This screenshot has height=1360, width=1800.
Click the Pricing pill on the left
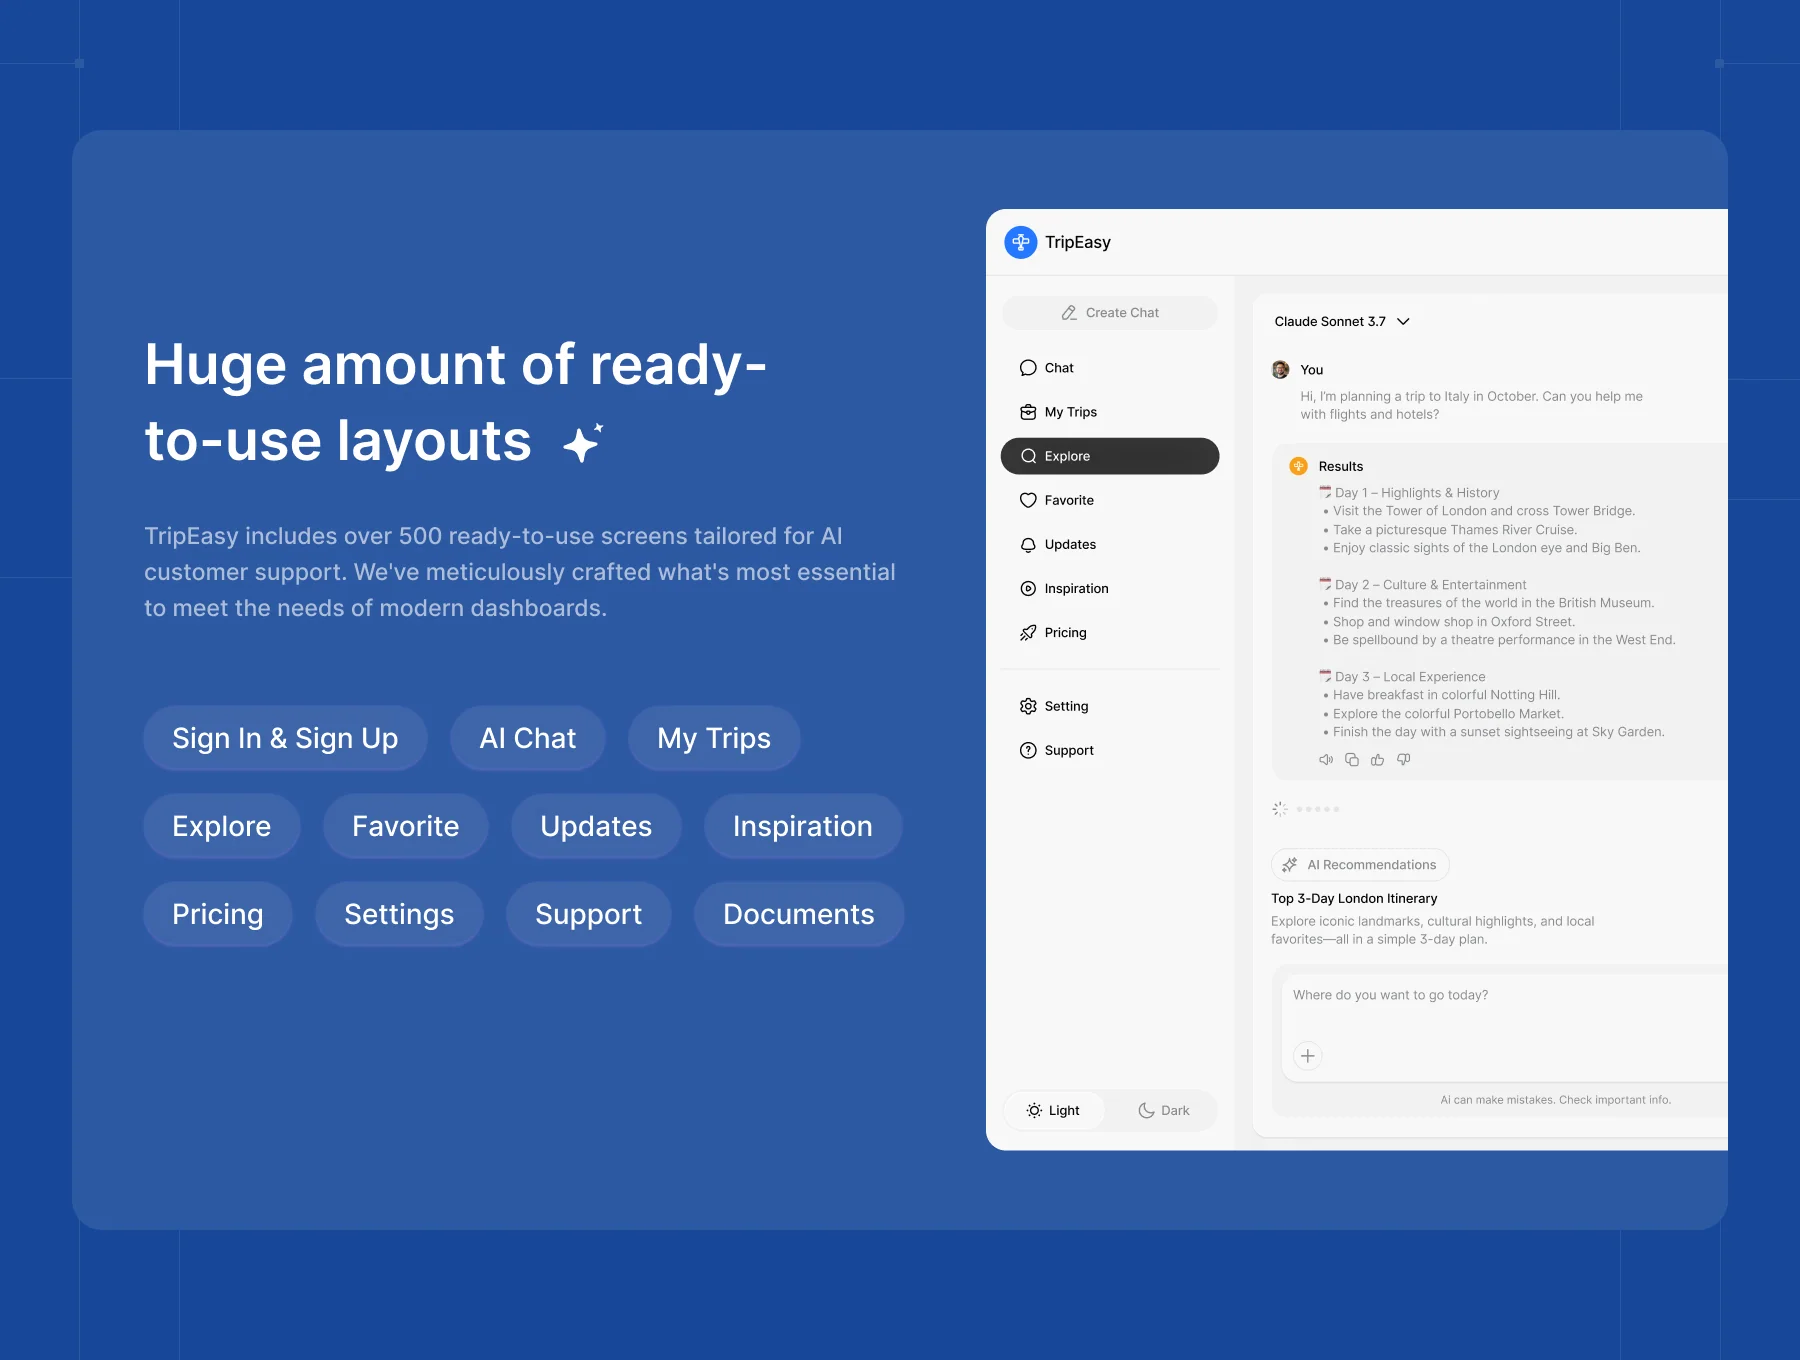(218, 914)
